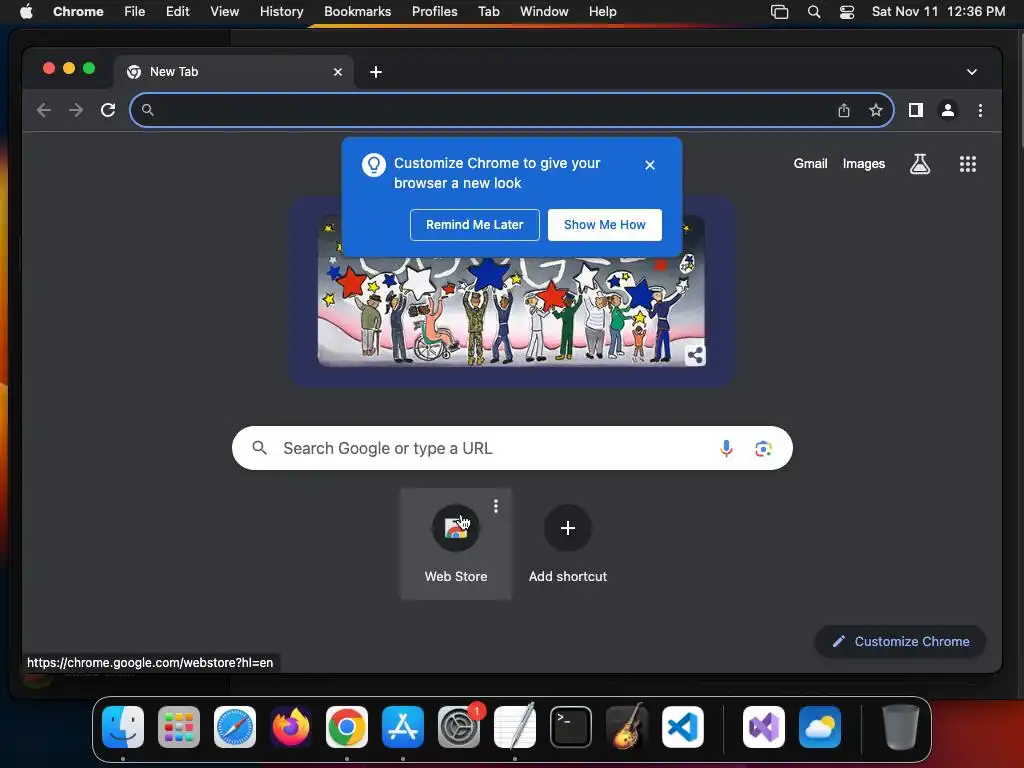Open App Store from the Dock

point(403,727)
